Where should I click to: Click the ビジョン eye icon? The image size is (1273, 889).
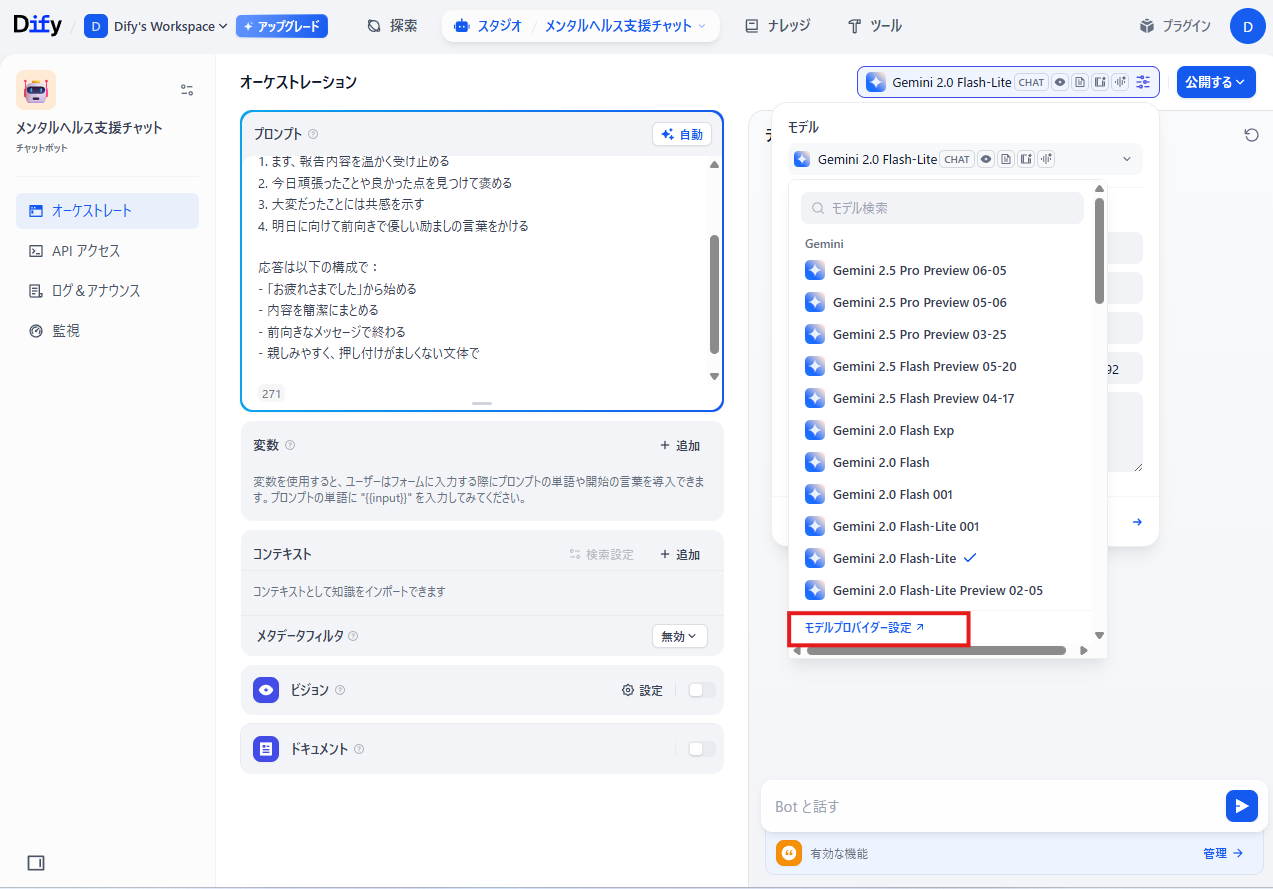266,690
